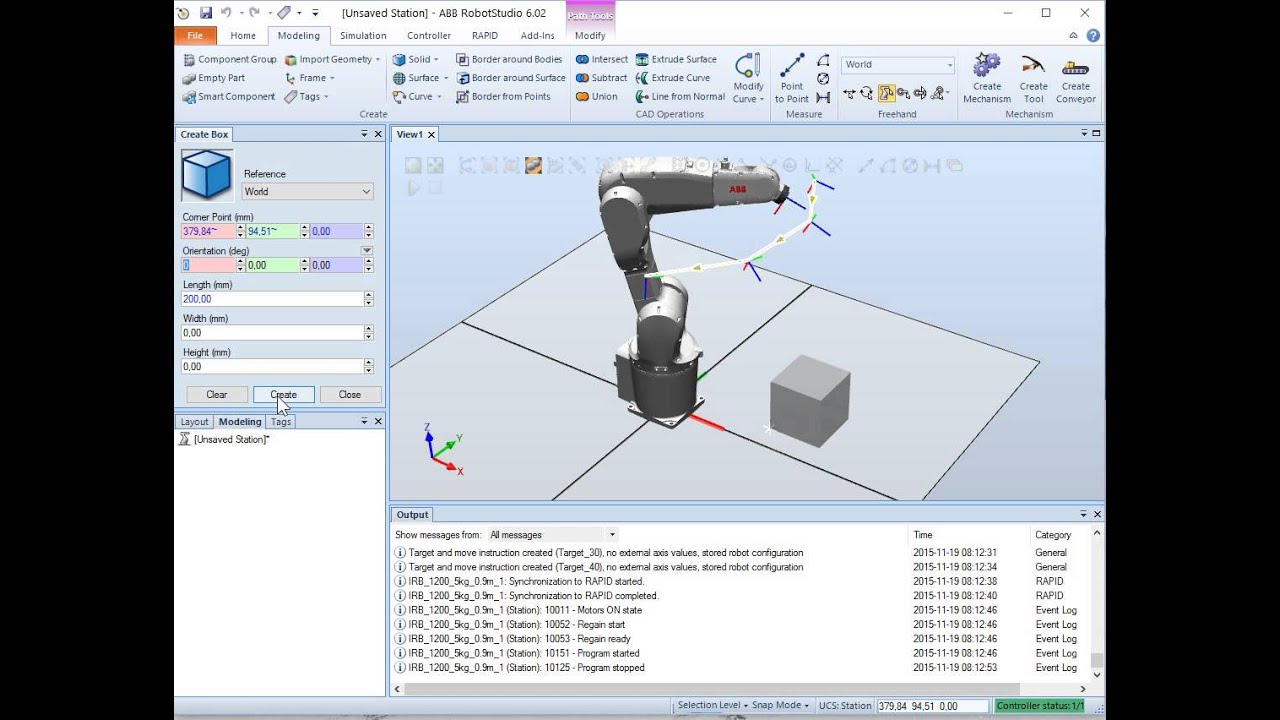Toggle the highlighted orange selection icon in View1 toolbar
Screen dimensions: 1280x720
[533, 165]
